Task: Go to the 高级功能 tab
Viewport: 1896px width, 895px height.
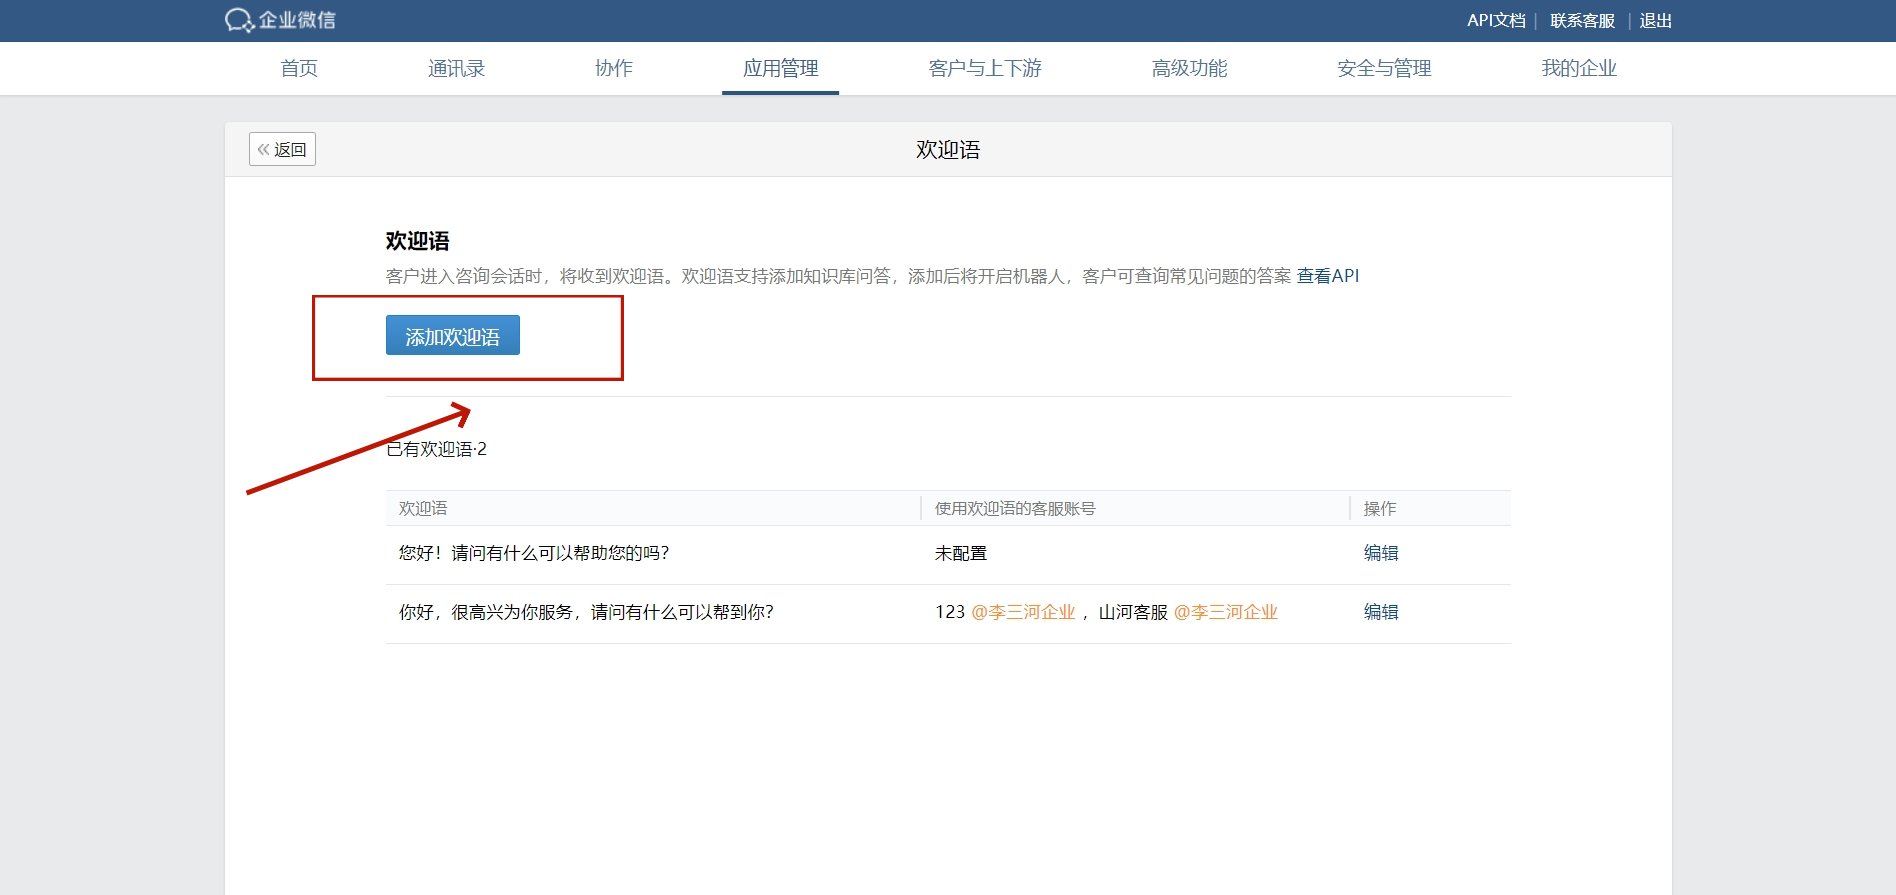Action: [1189, 68]
